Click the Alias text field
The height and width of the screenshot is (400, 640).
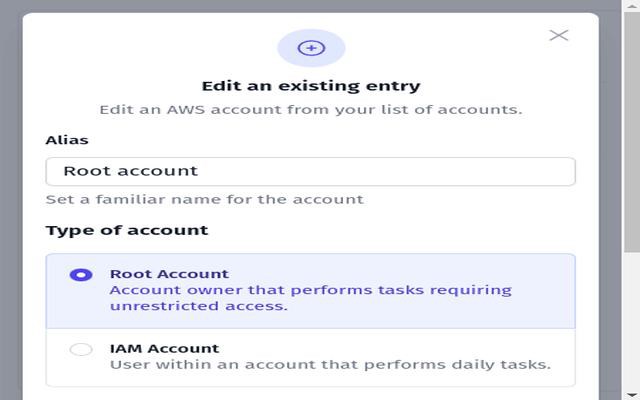pyautogui.click(x=310, y=171)
